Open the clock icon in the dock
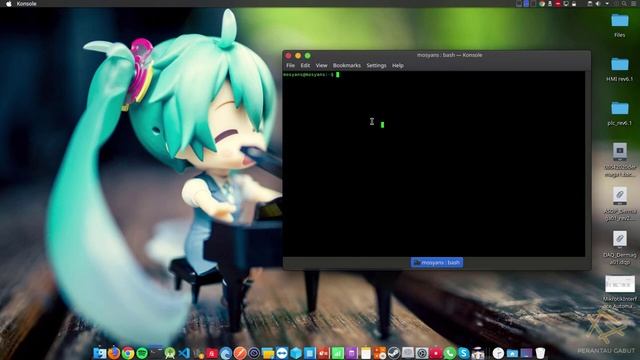Screen dimensions: 640x360 tap(498, 353)
